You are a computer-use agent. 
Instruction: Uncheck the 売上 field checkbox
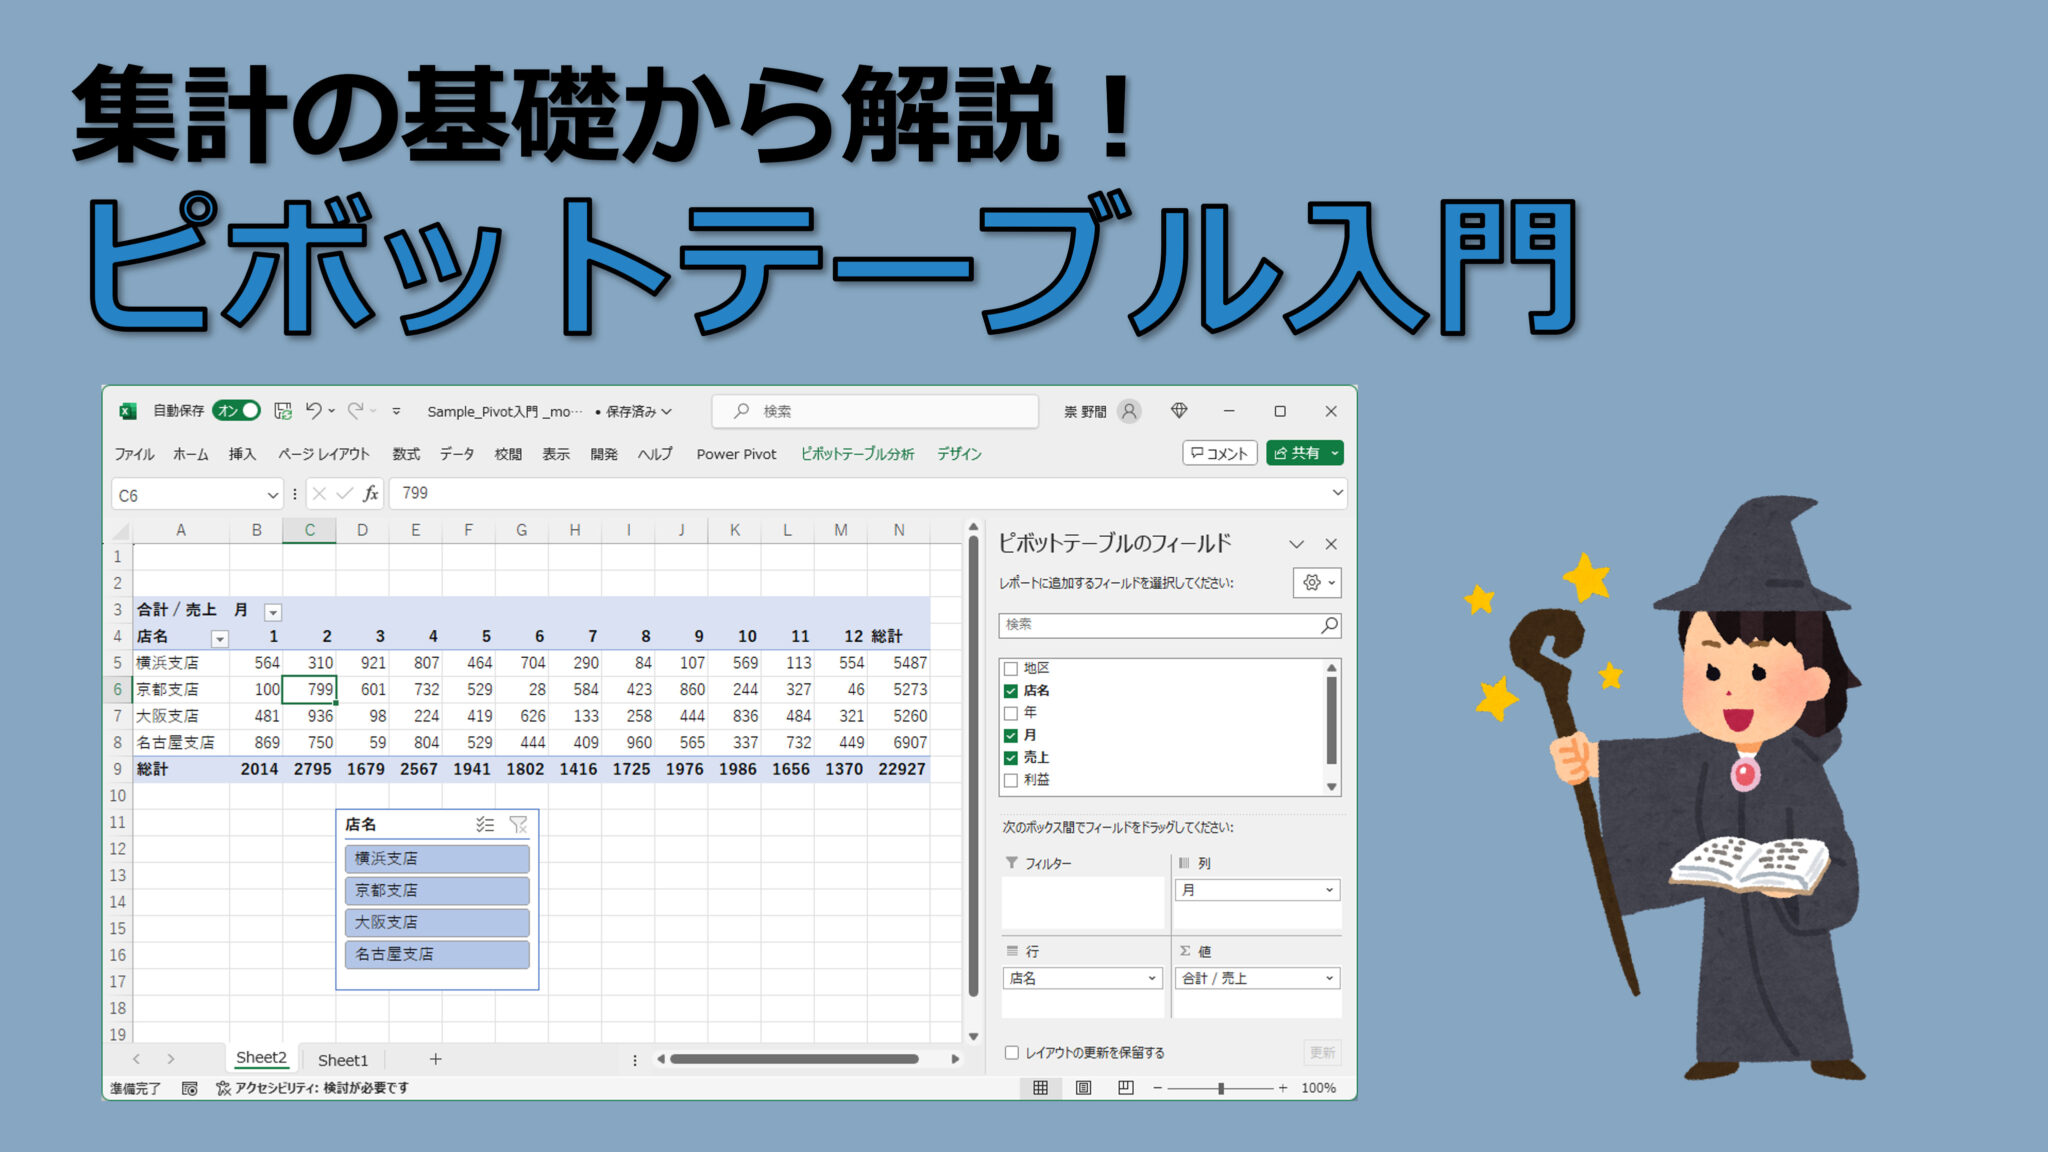(1010, 758)
